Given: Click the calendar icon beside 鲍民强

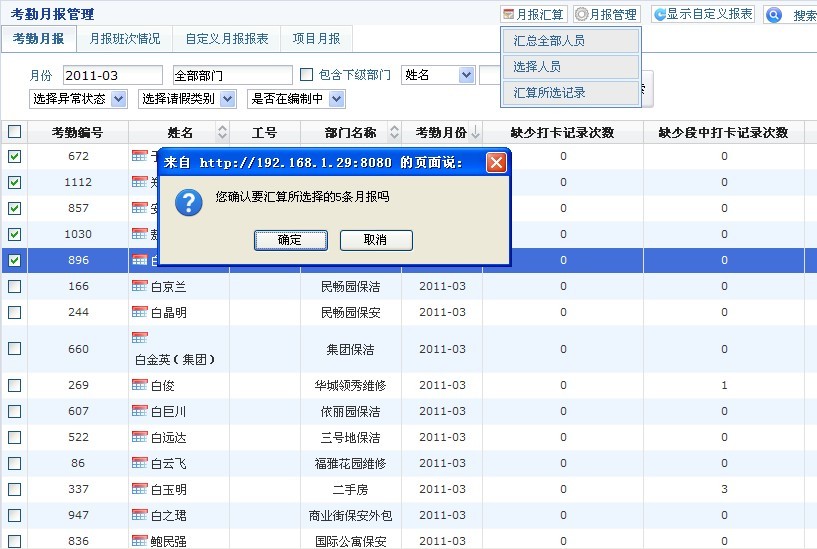Looking at the screenshot, I should coord(140,541).
